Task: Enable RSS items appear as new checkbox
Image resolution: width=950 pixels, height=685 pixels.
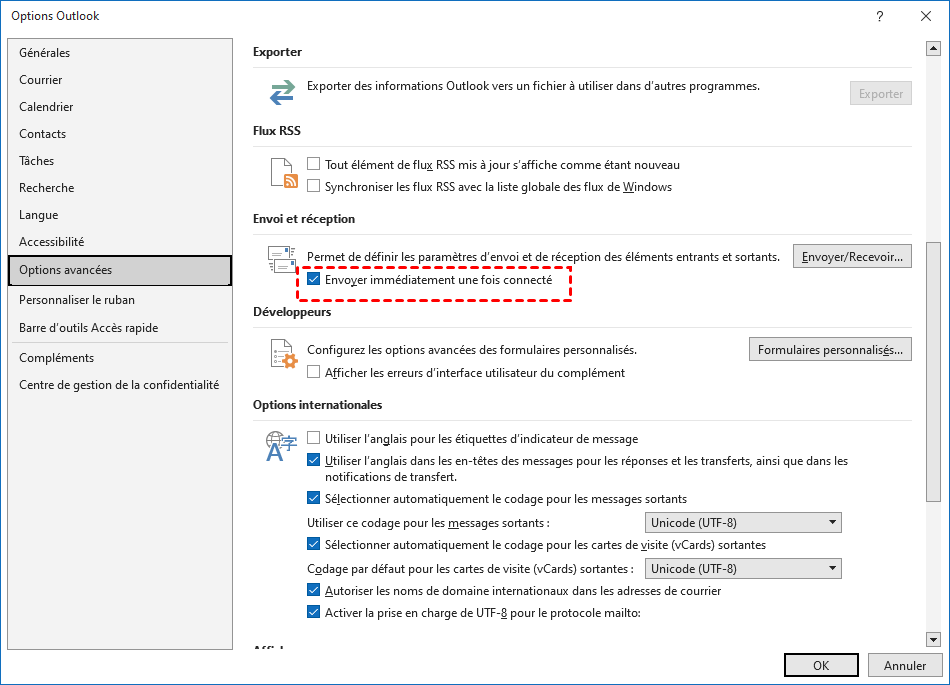Action: point(313,164)
